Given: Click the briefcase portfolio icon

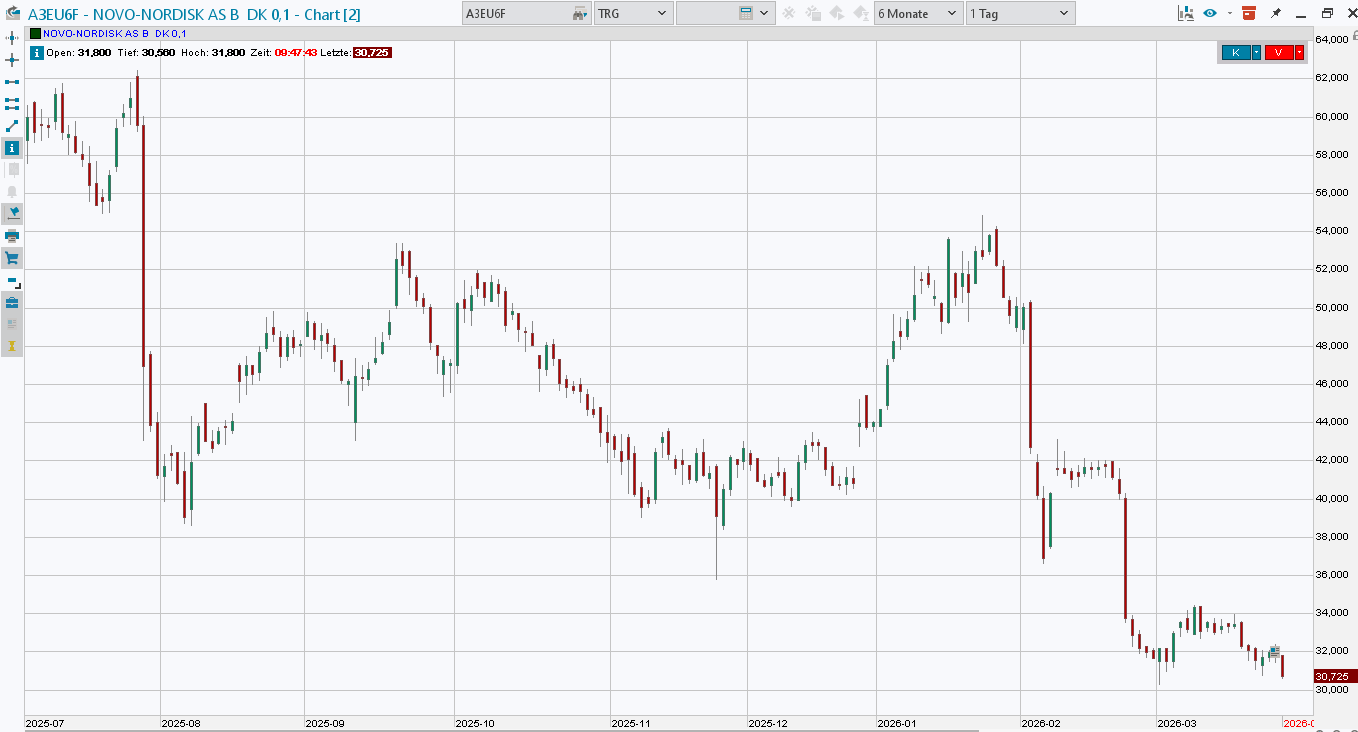Looking at the screenshot, I should pos(12,302).
